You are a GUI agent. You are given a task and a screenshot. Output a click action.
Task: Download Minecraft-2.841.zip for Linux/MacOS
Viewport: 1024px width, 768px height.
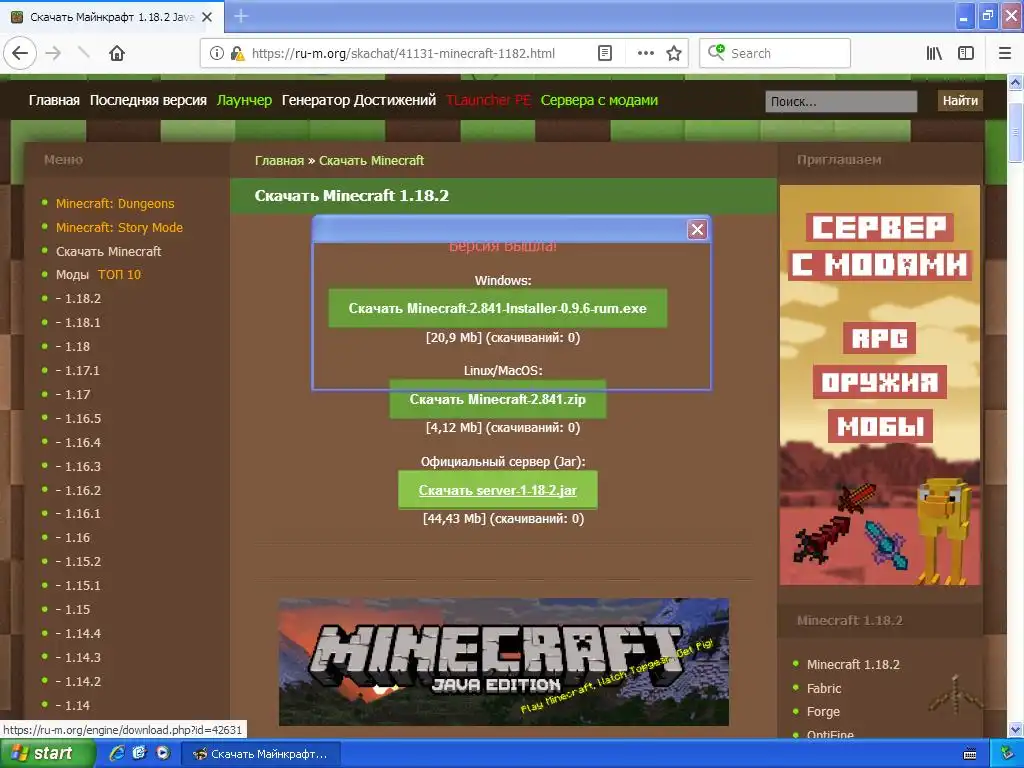point(498,399)
